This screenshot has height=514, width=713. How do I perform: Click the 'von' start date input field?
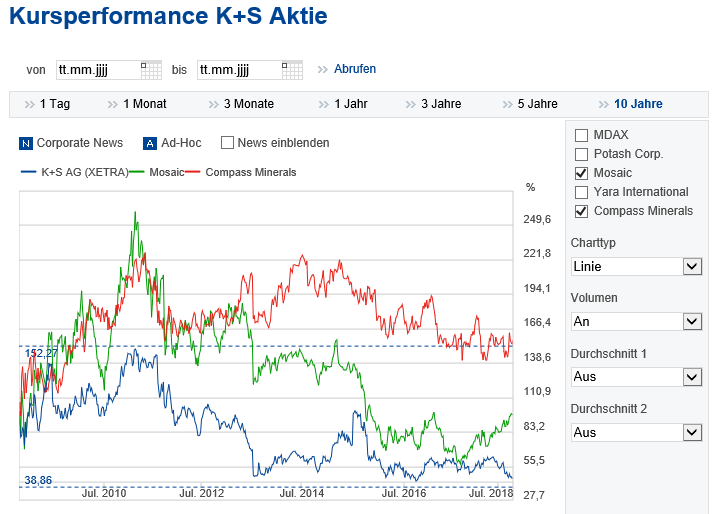coord(98,70)
